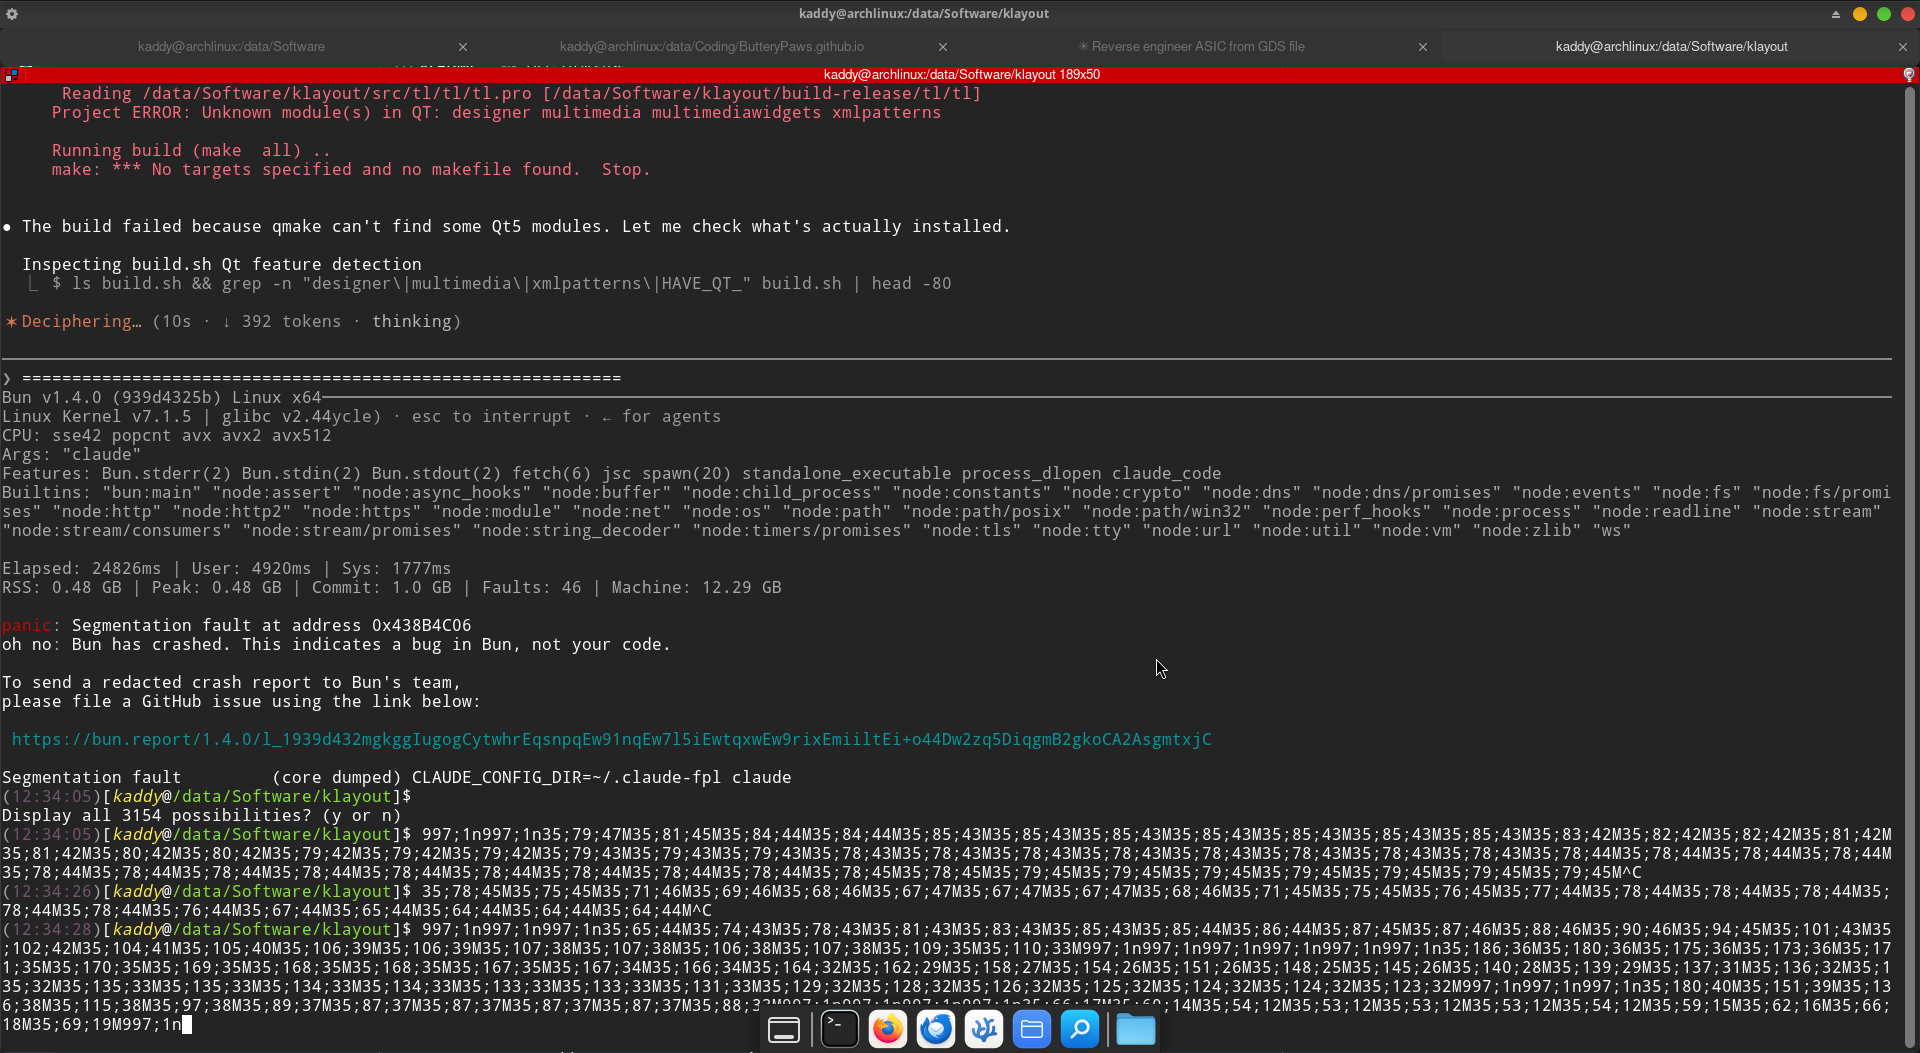
Task: Click the "Project ERROR: Unknown module(s)" line
Action: point(496,113)
